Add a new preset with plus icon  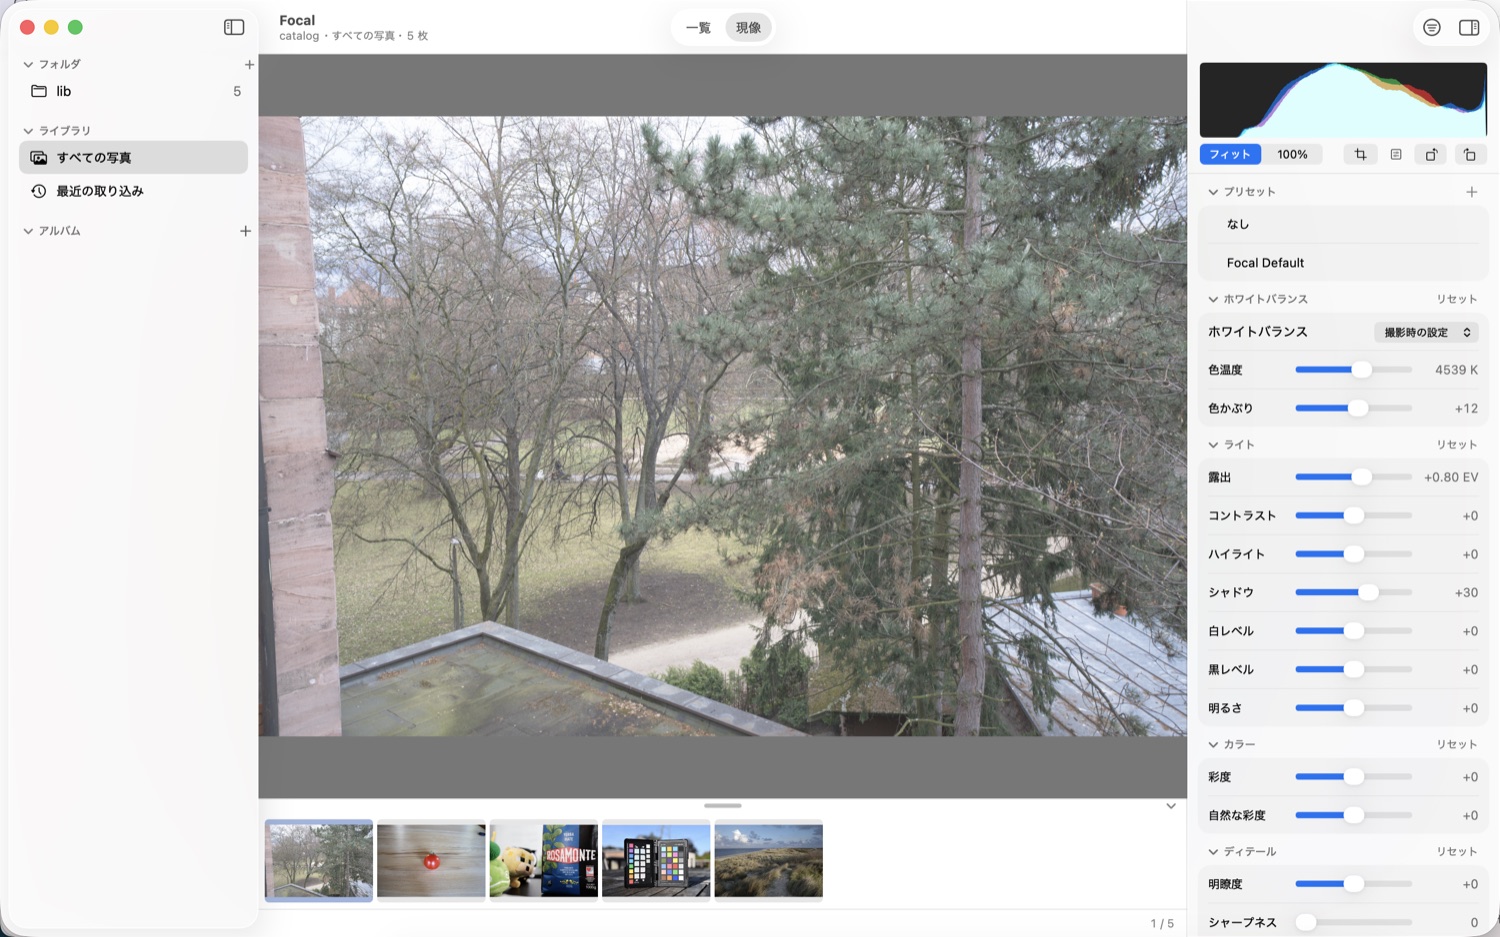coord(1471,192)
